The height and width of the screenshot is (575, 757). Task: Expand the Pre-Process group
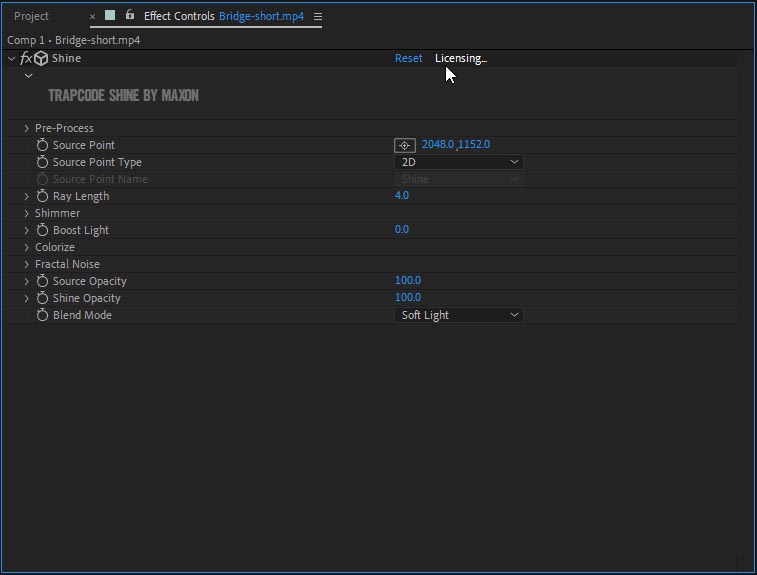[x=27, y=128]
